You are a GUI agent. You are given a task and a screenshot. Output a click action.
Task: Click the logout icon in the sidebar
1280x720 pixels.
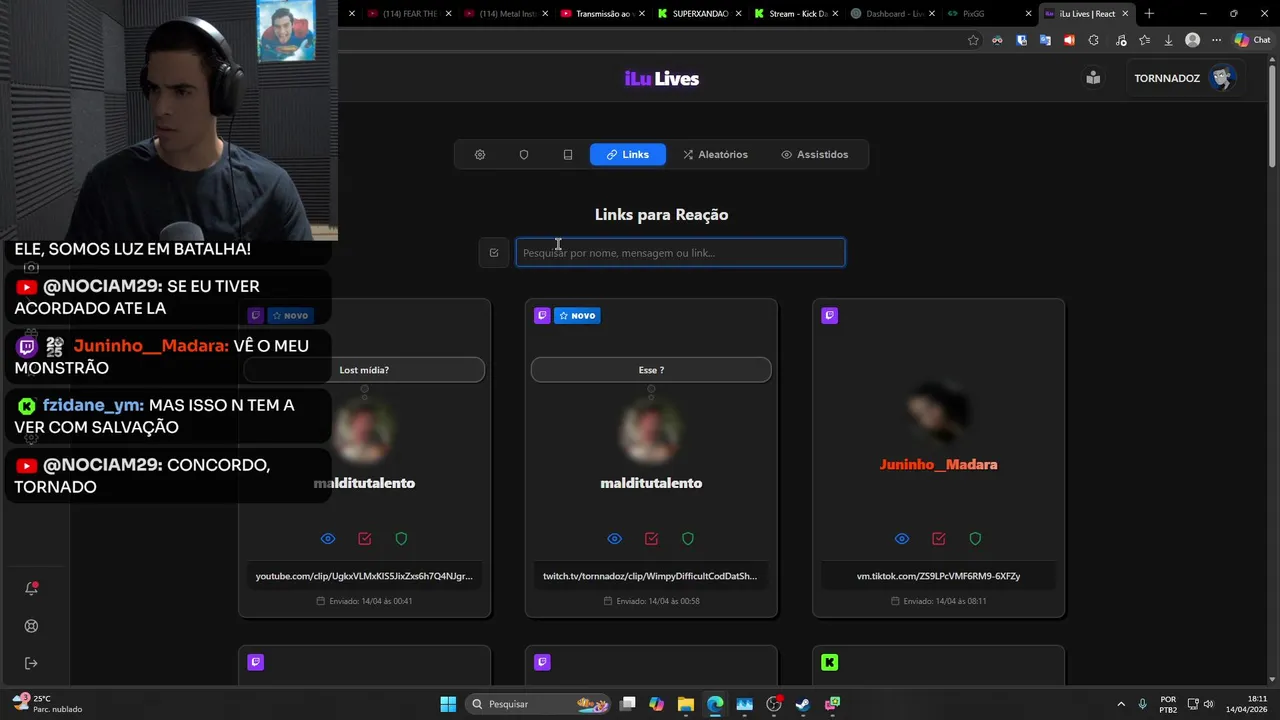[31, 663]
